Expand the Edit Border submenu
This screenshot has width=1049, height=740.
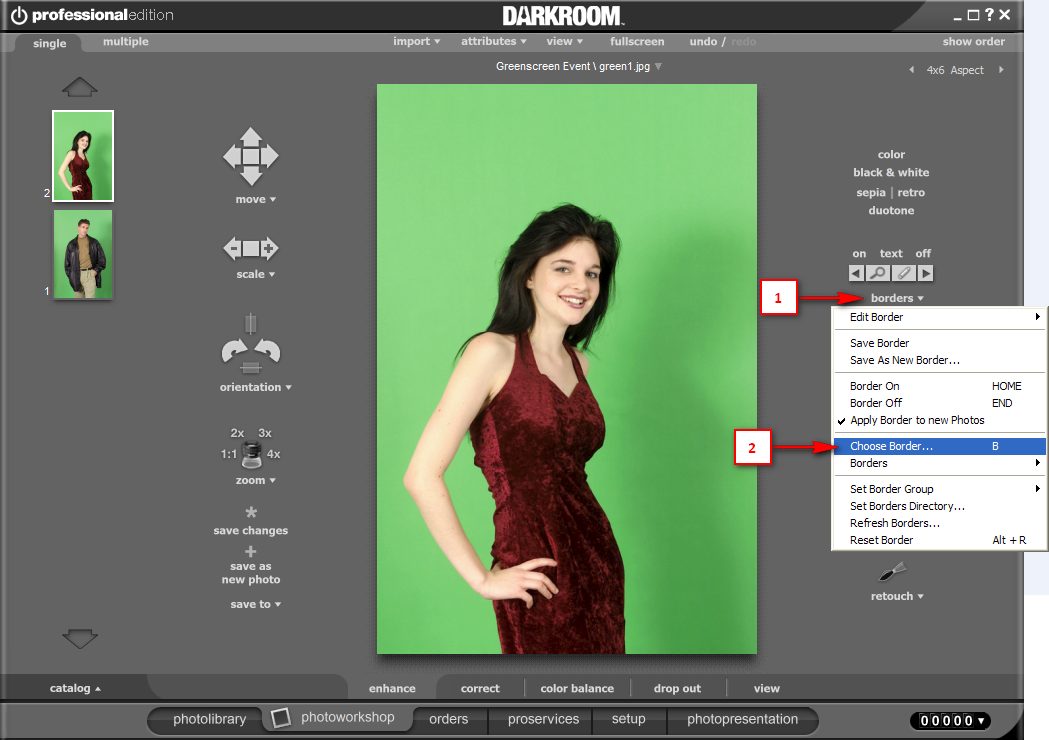[939, 317]
